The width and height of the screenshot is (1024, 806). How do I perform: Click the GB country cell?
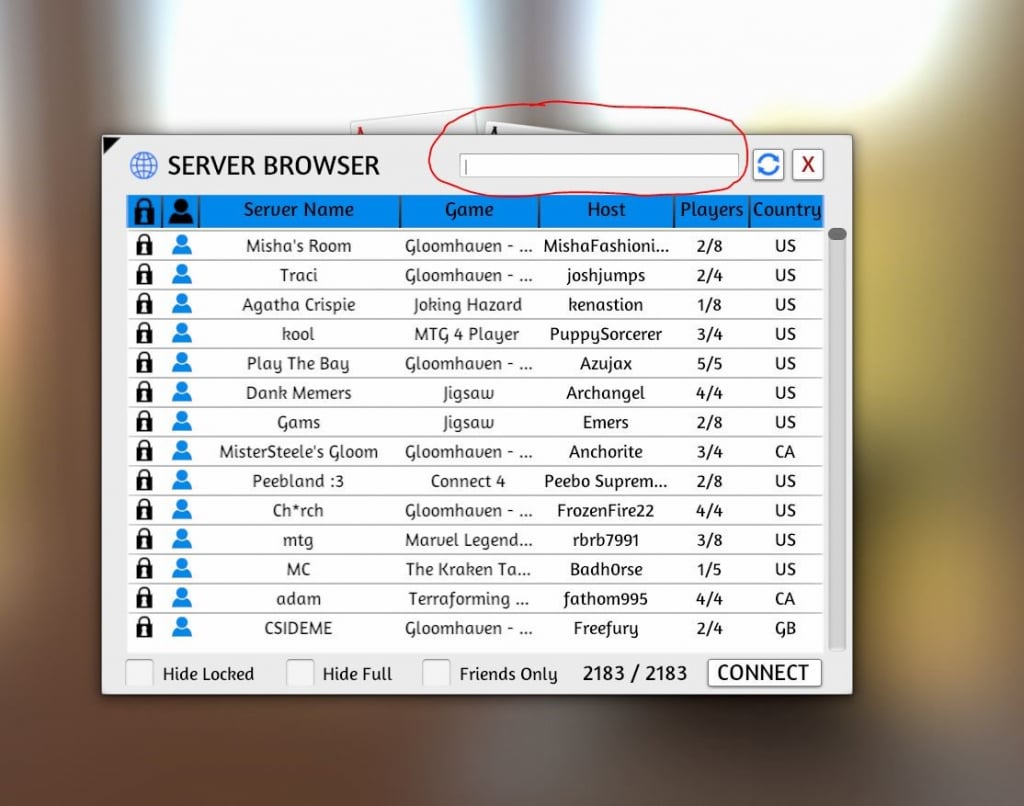pyautogui.click(x=785, y=628)
